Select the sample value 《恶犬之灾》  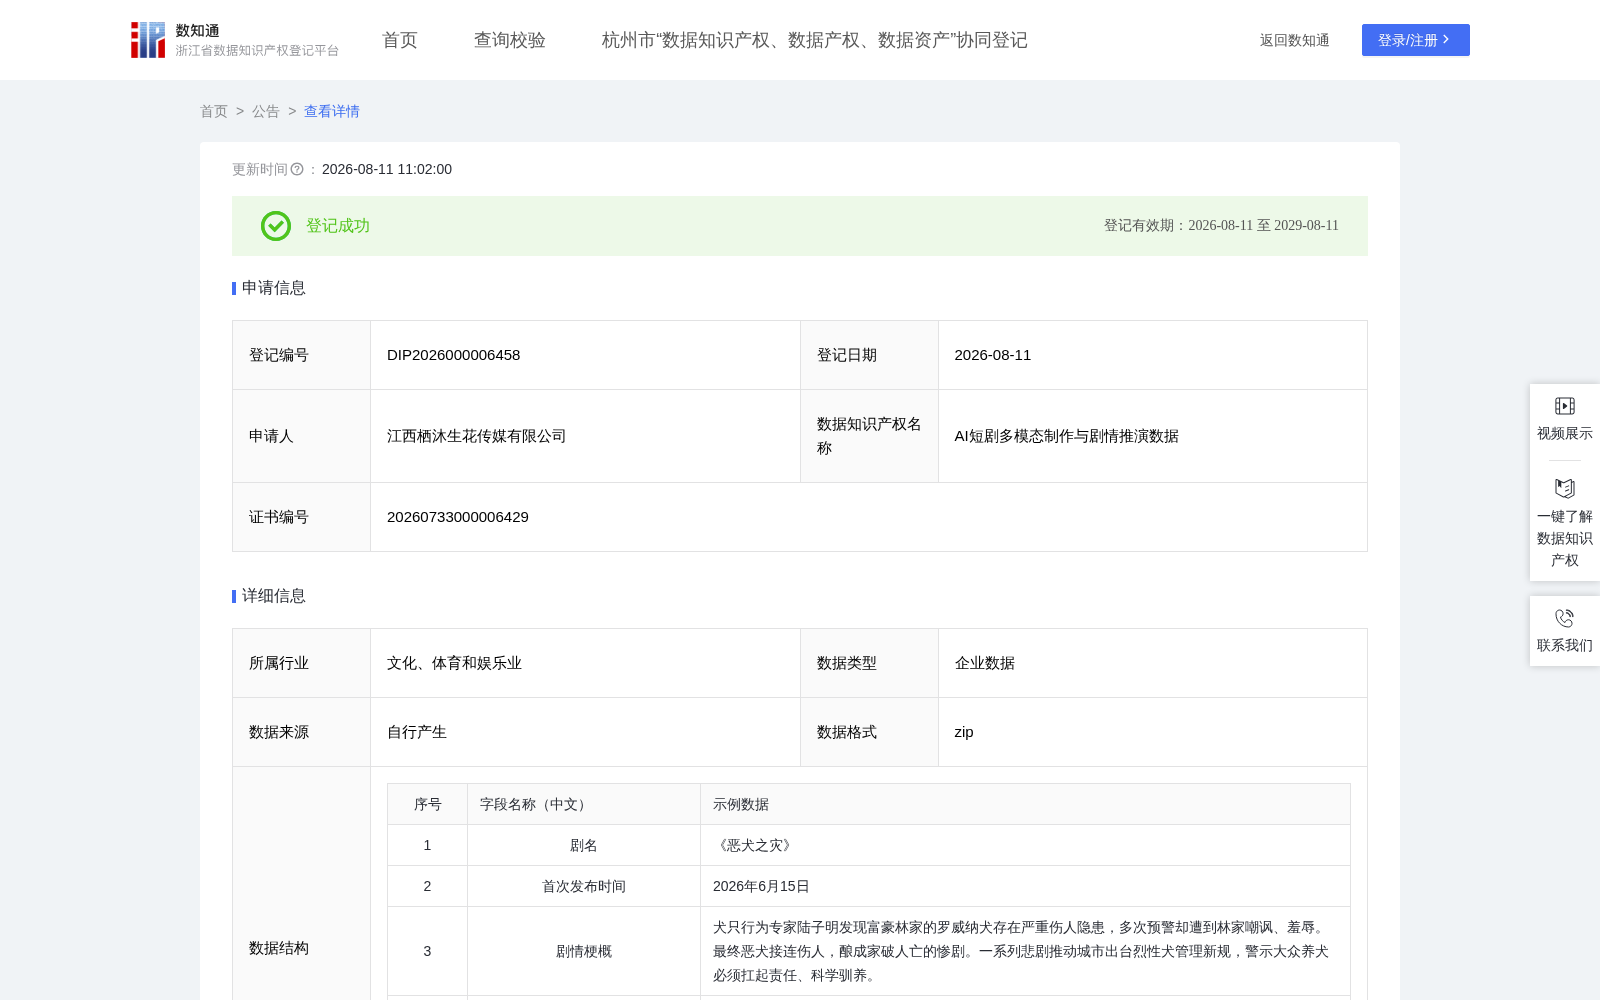click(x=755, y=845)
